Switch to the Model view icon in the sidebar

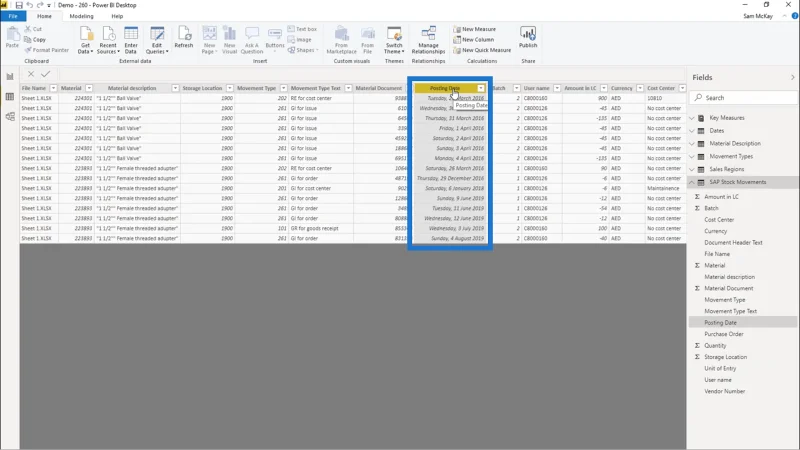pos(10,117)
